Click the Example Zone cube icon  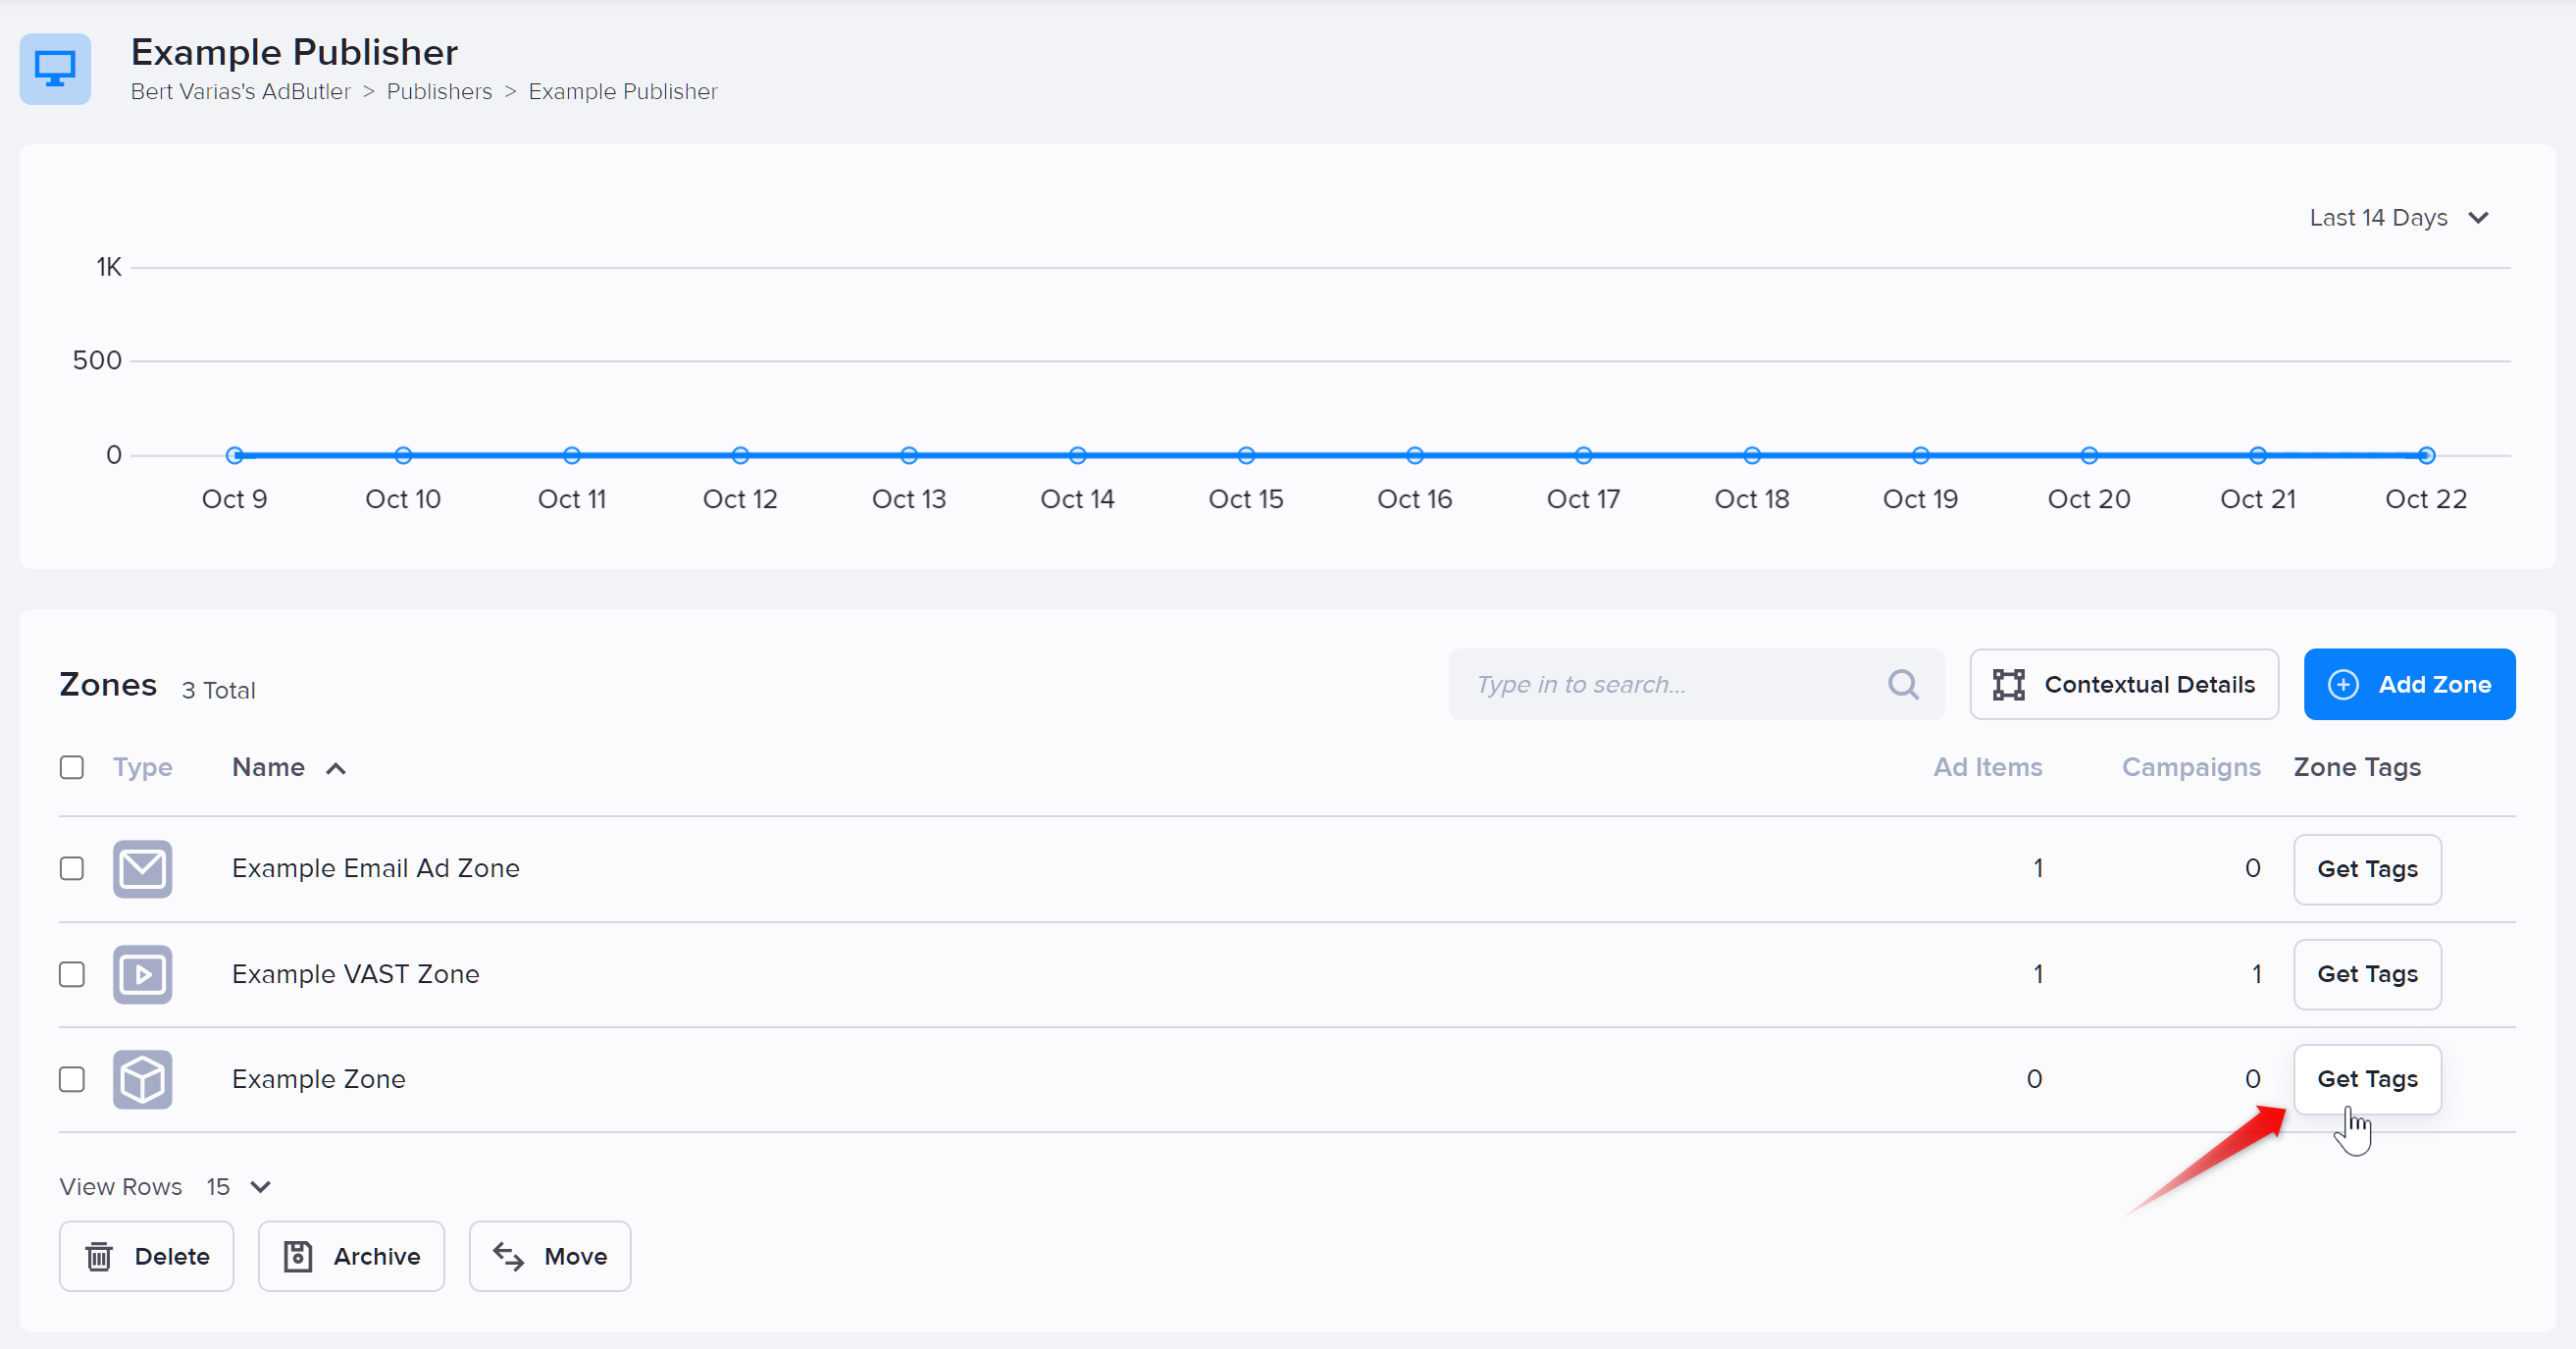[142, 1079]
